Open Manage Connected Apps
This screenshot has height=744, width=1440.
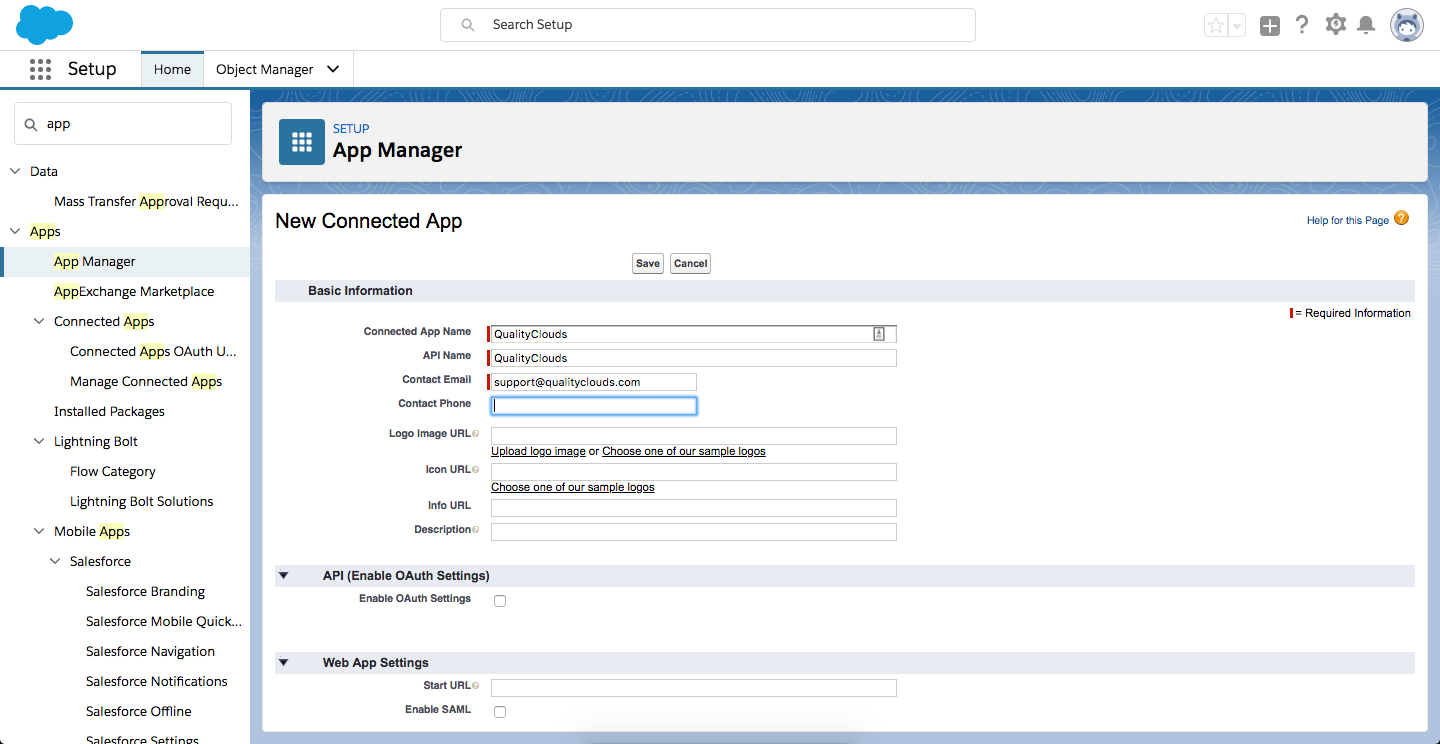tap(146, 381)
